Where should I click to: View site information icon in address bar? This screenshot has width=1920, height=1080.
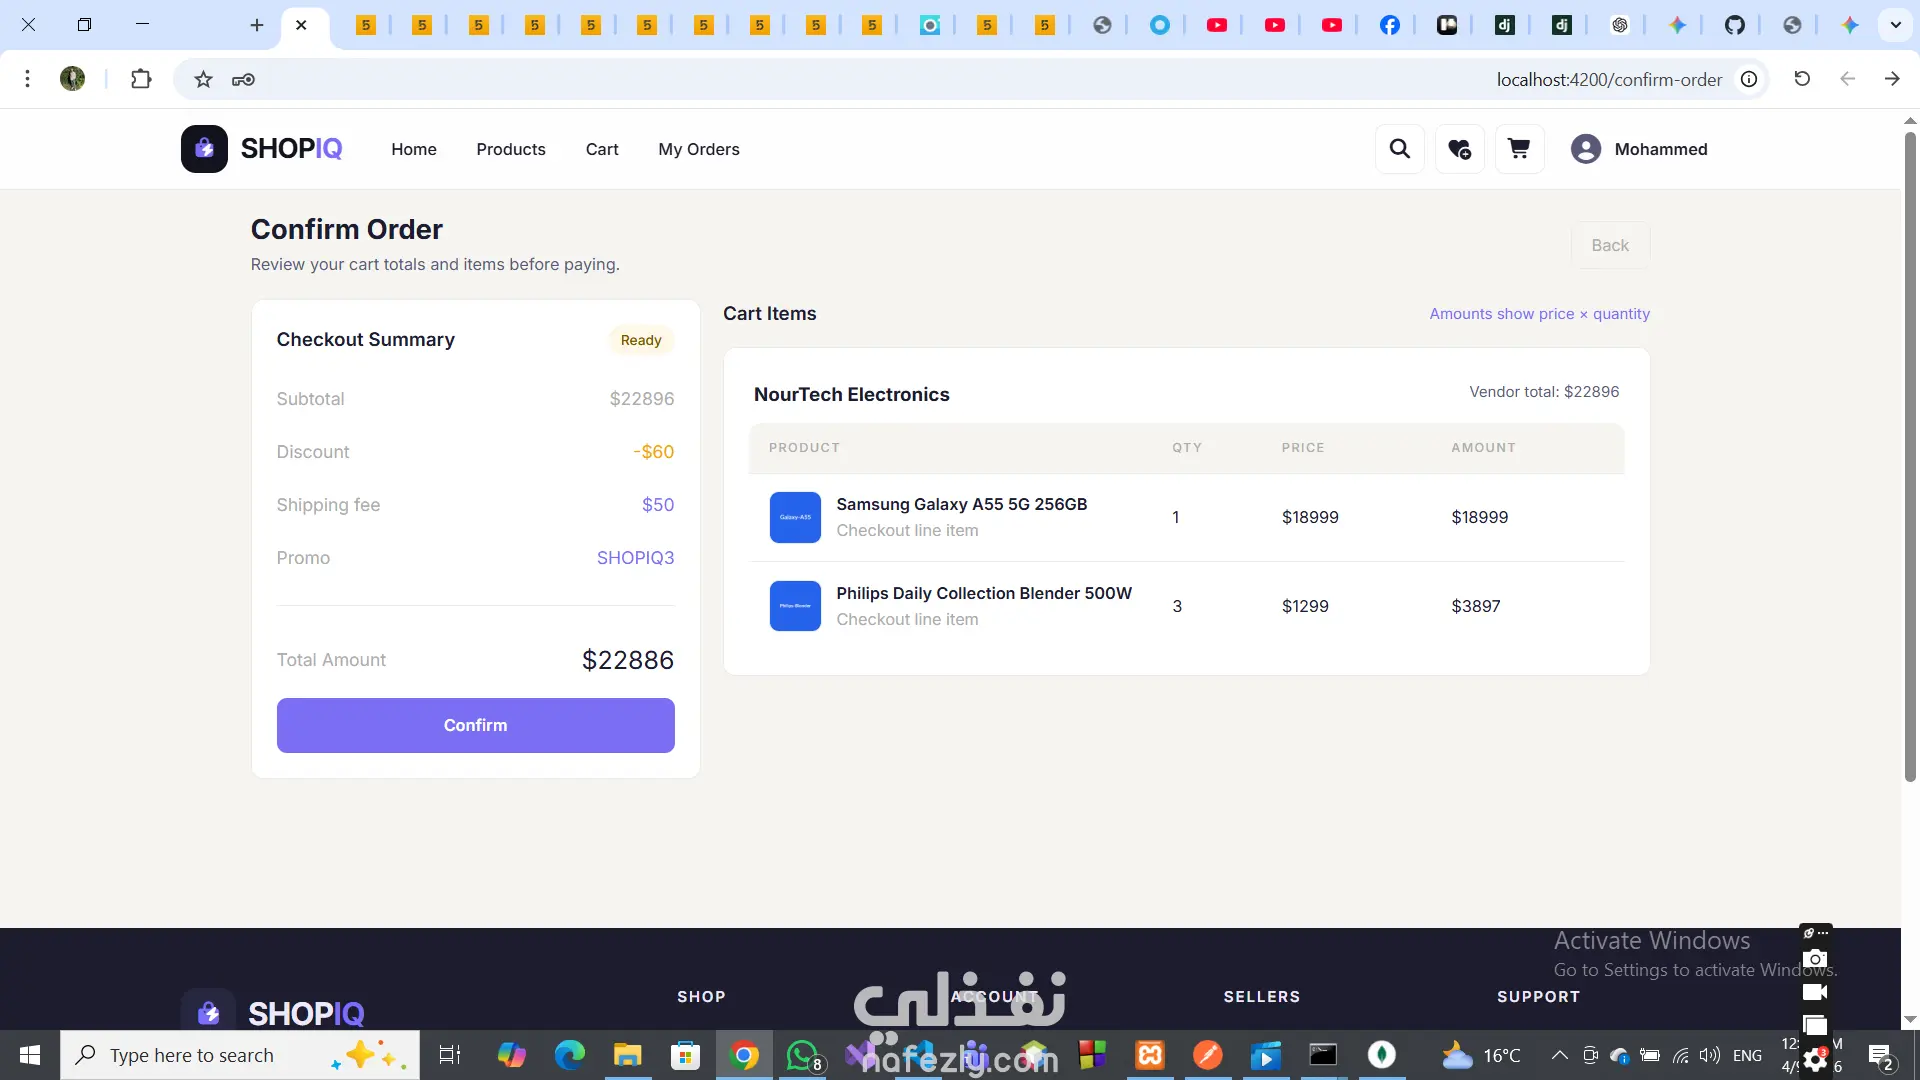[x=1749, y=79]
